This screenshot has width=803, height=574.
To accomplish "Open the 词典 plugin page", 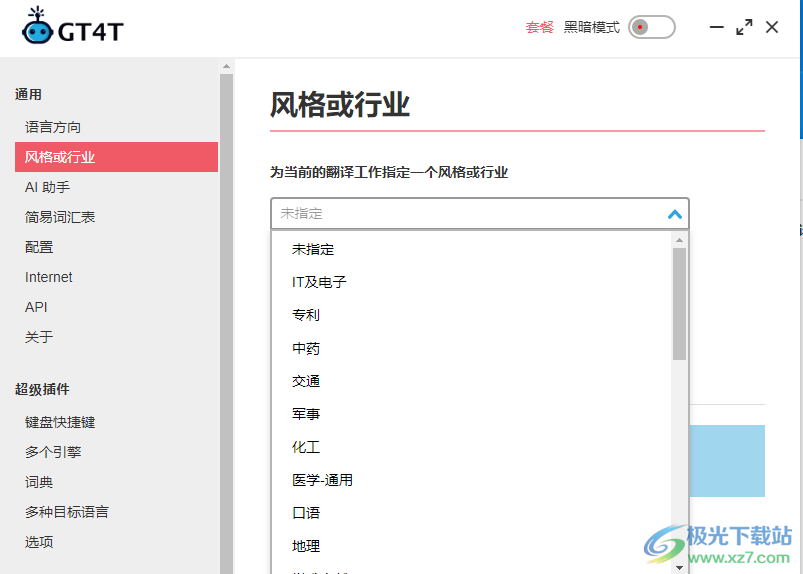I will click(x=39, y=482).
